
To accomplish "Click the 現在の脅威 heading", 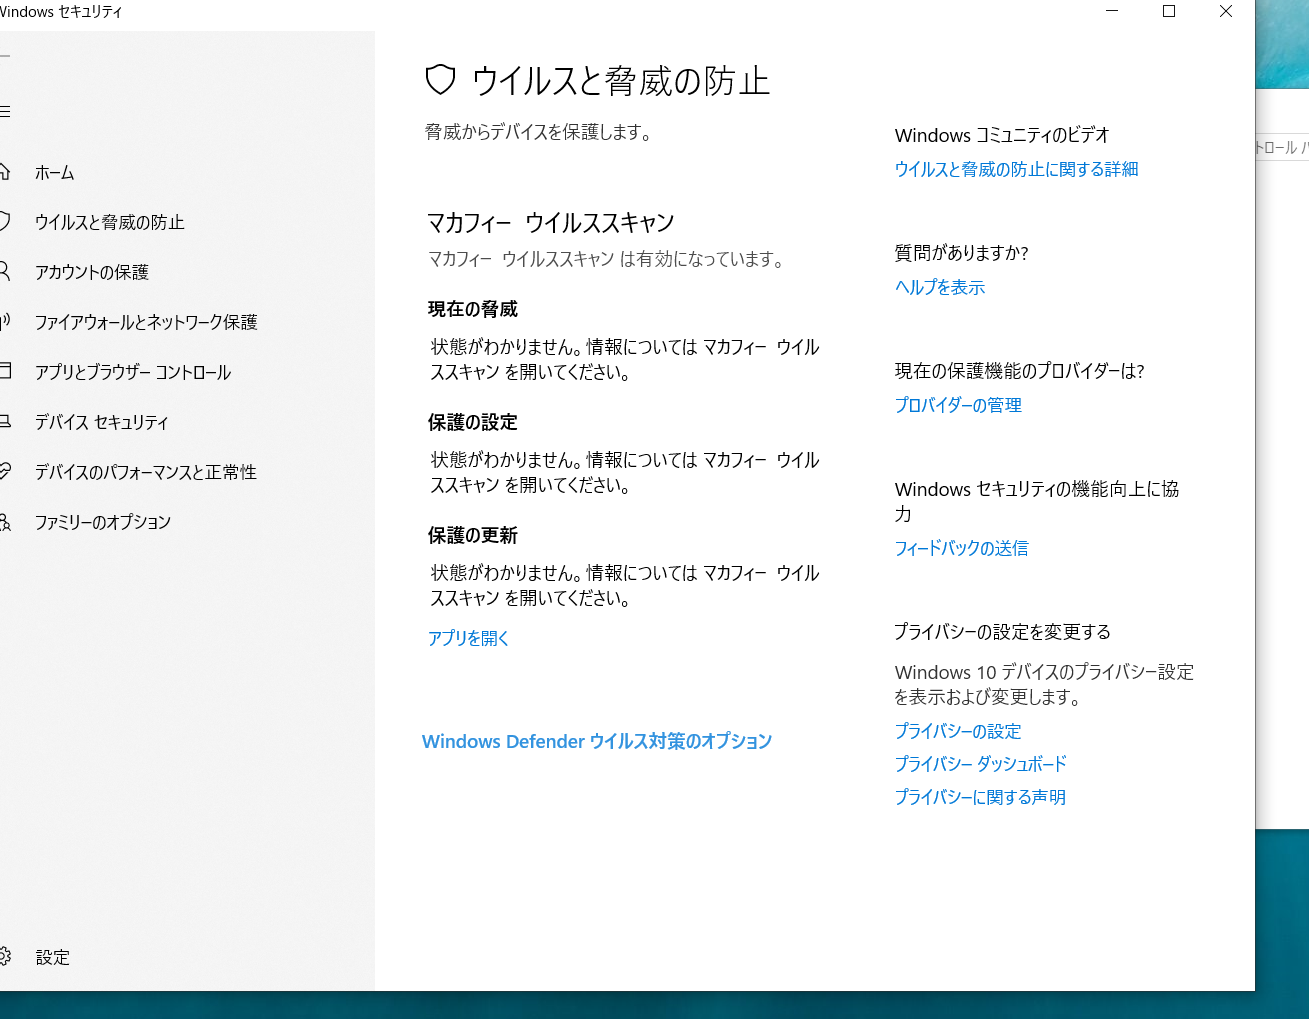I will point(473,309).
